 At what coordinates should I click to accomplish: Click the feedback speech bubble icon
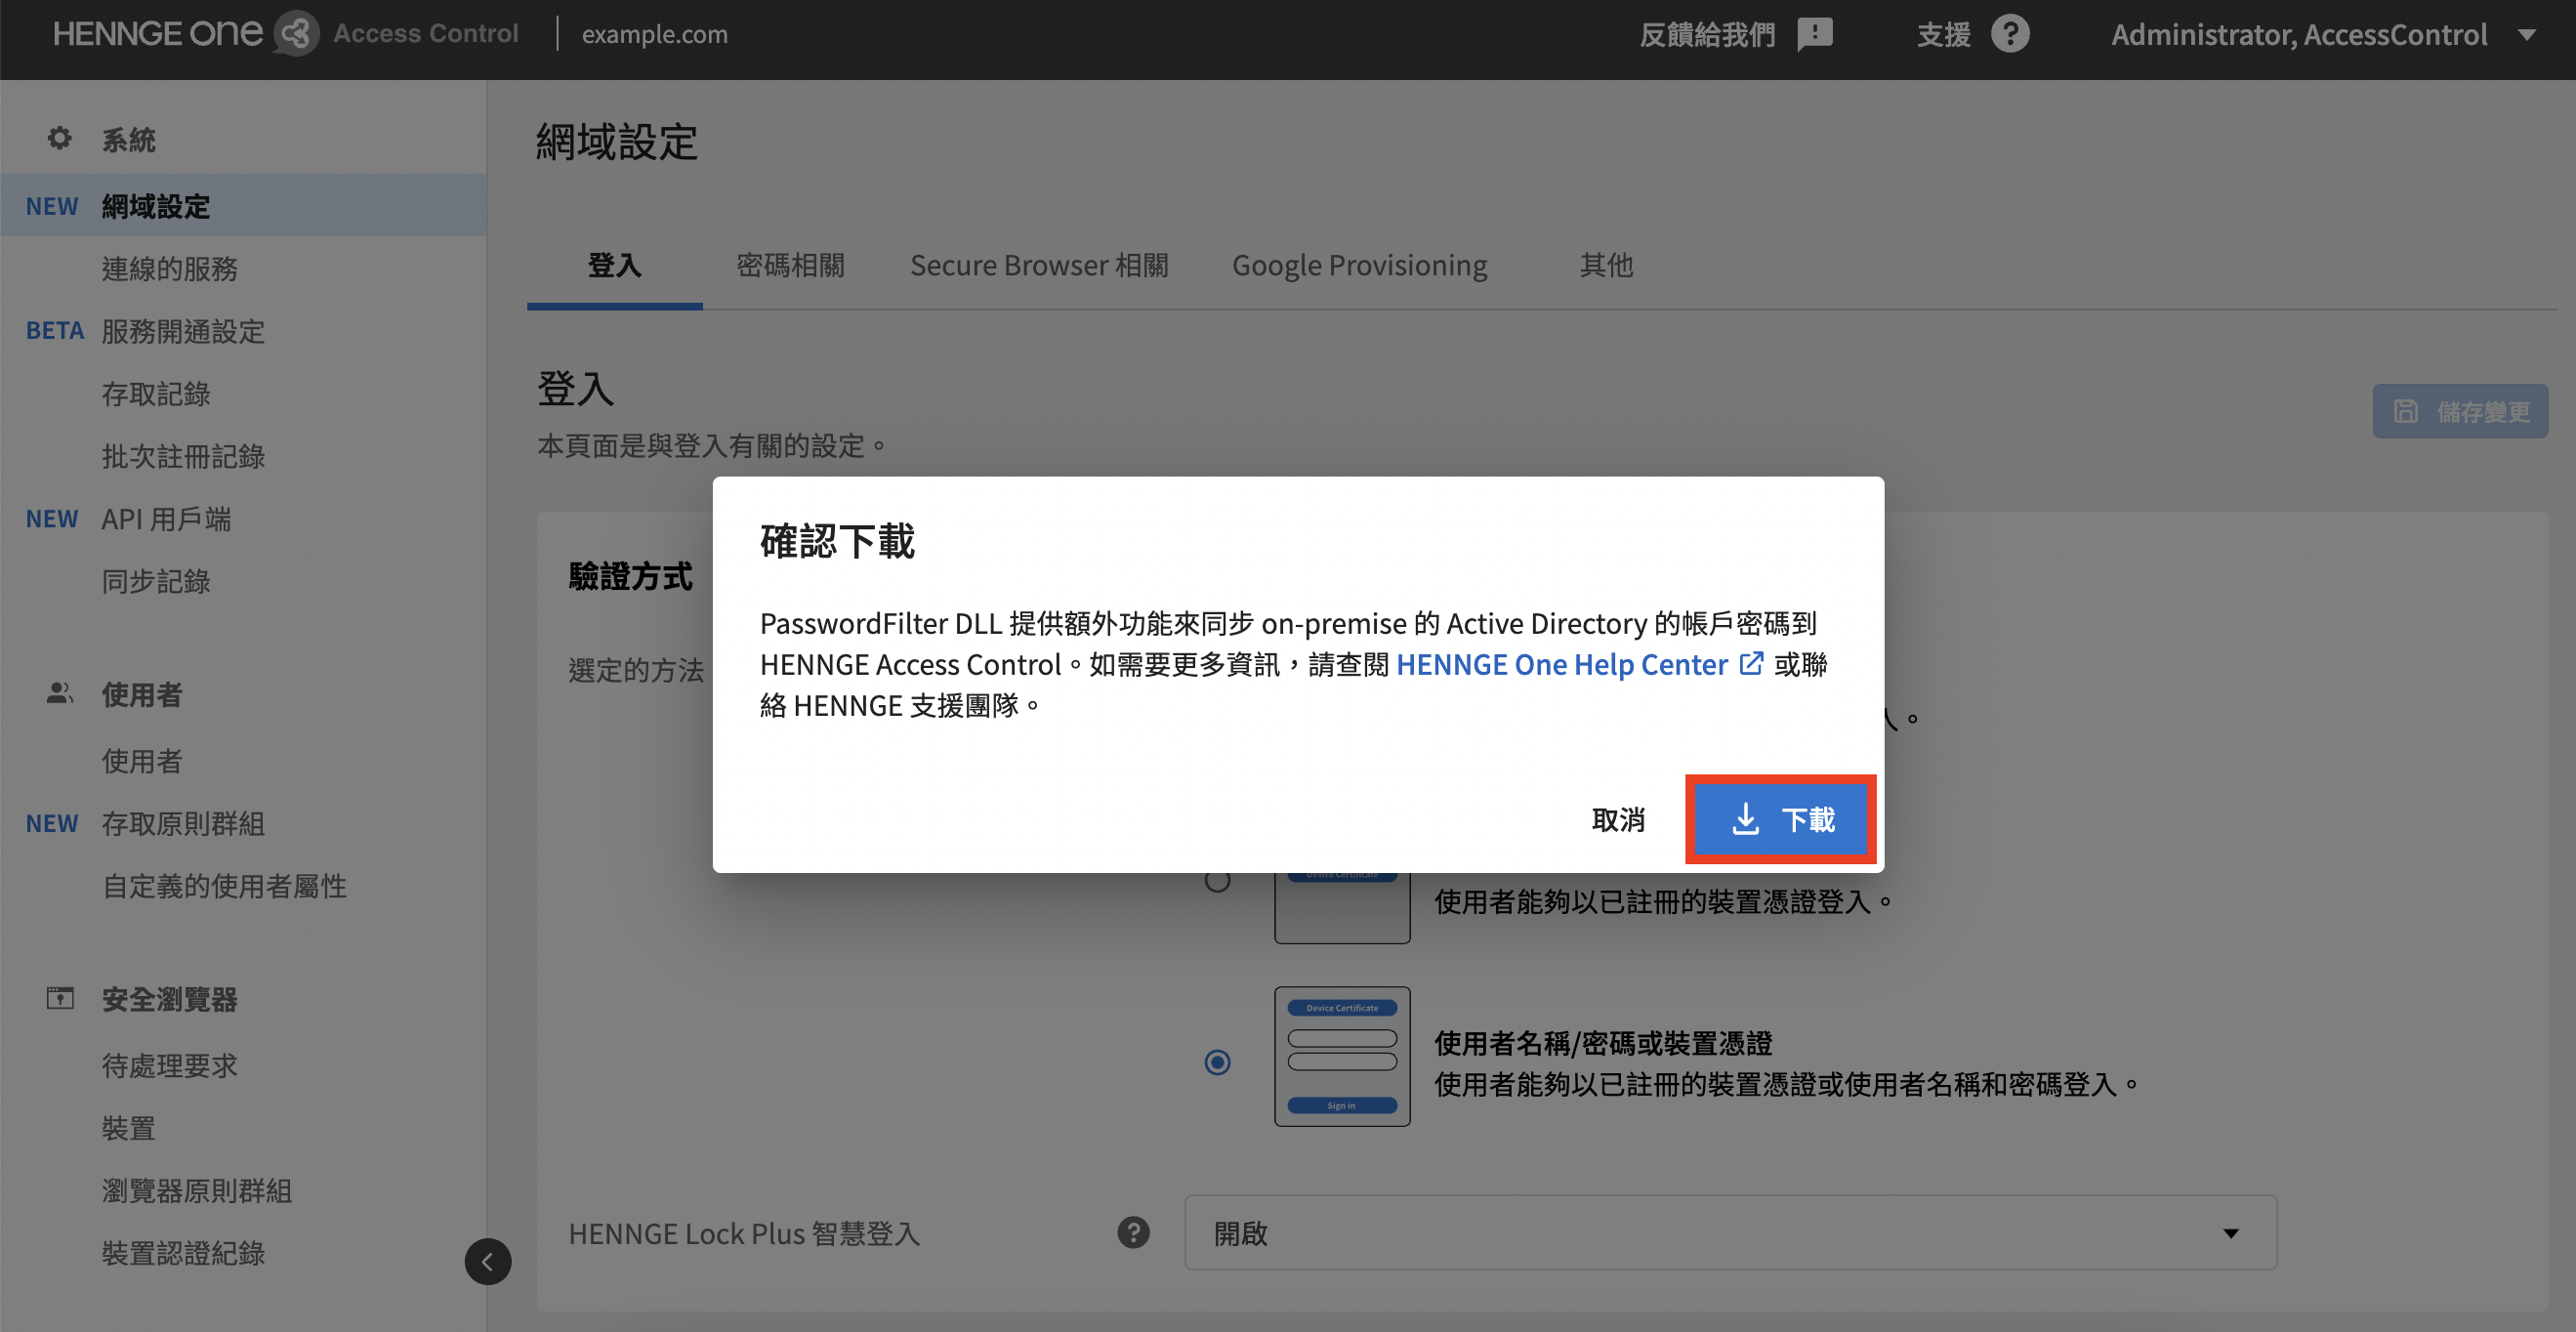click(x=1814, y=34)
